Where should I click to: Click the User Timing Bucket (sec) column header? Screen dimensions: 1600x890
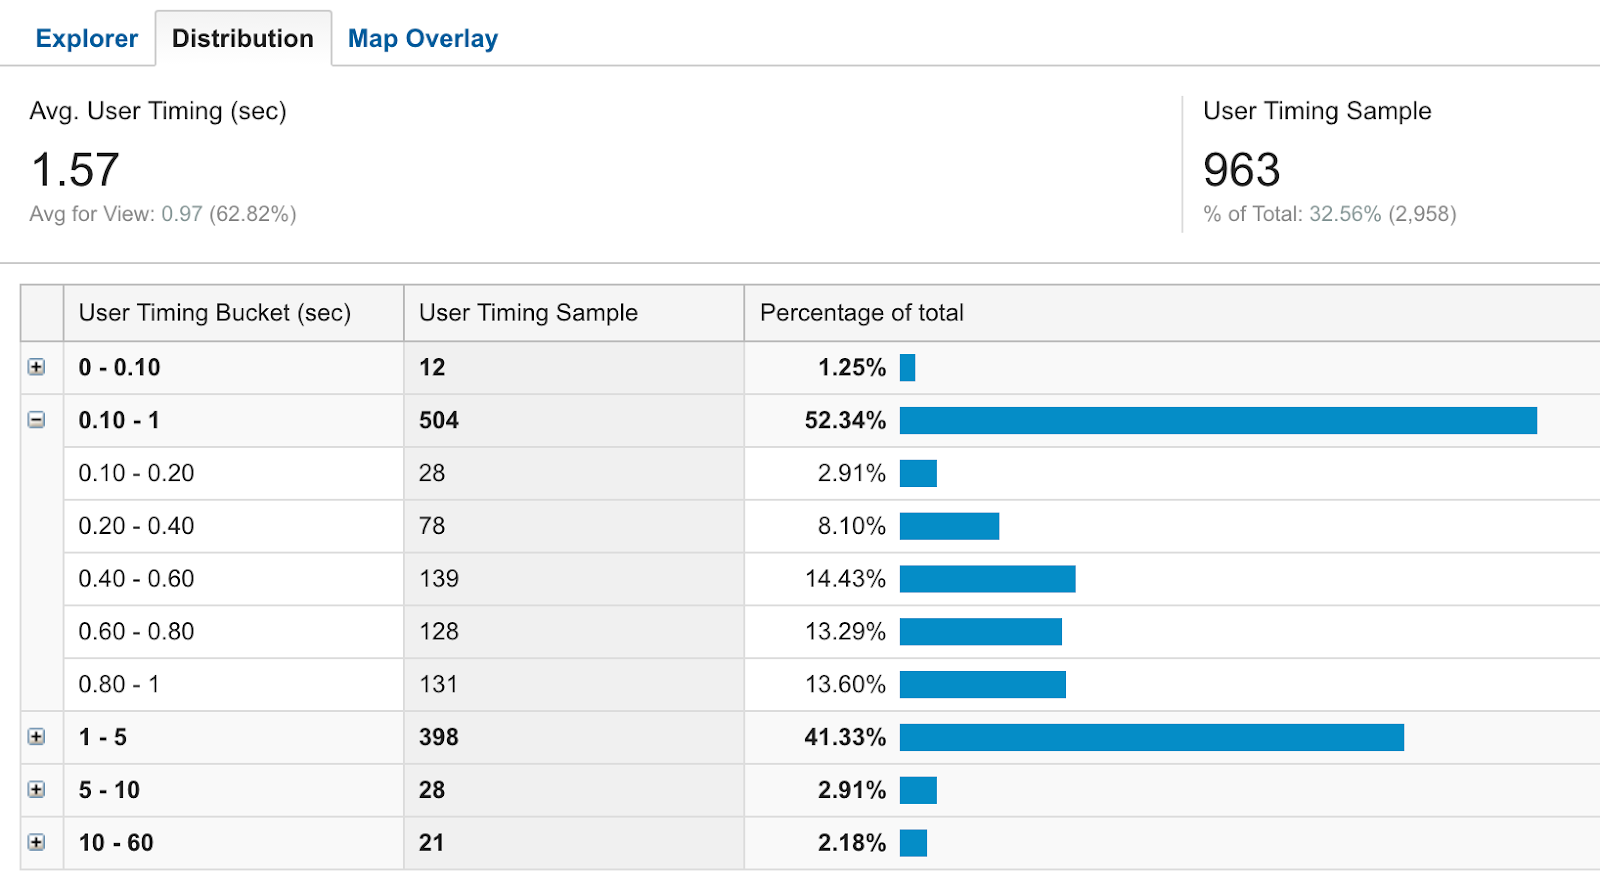(x=214, y=313)
